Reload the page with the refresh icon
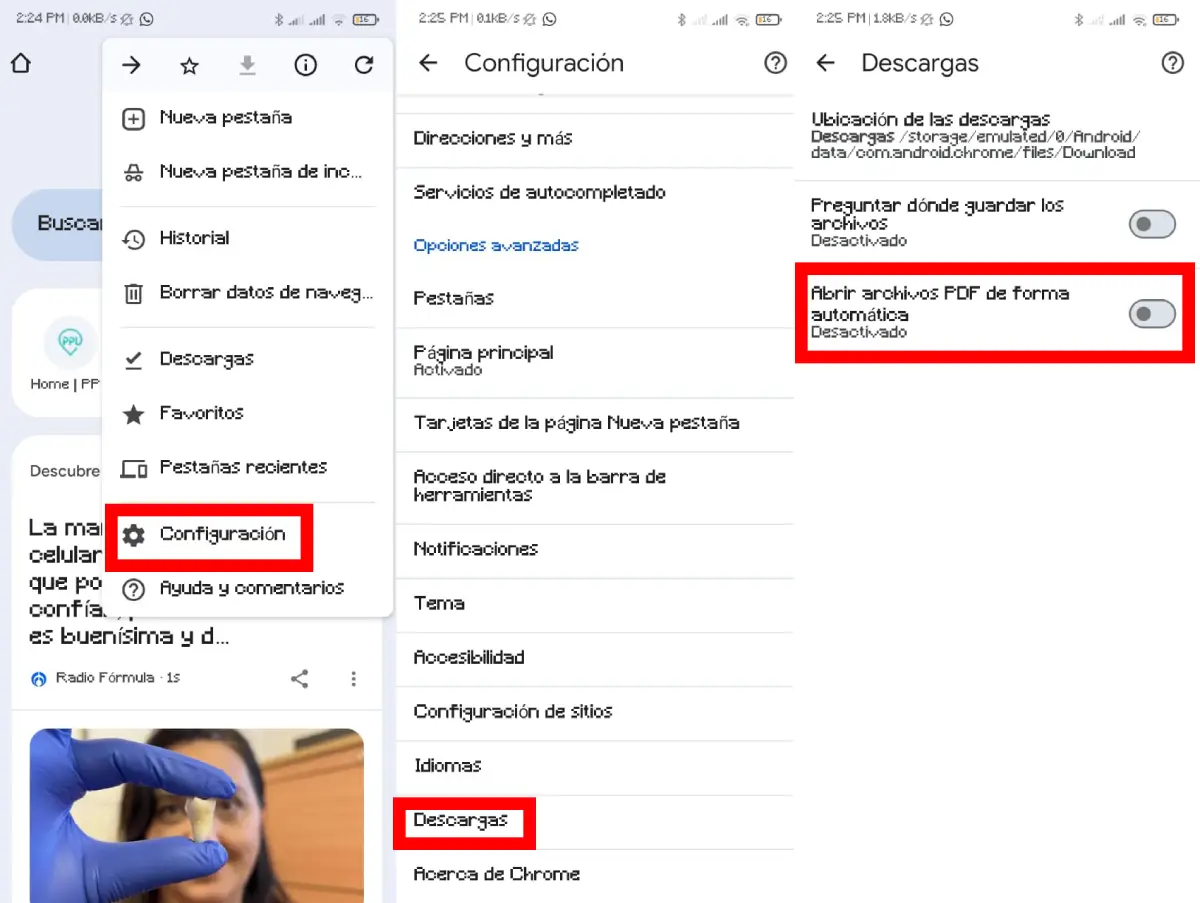1200x903 pixels. point(364,66)
